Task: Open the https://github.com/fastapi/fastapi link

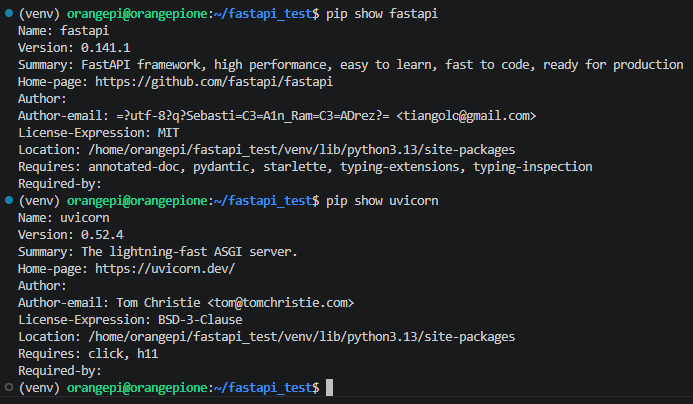Action: (x=214, y=82)
